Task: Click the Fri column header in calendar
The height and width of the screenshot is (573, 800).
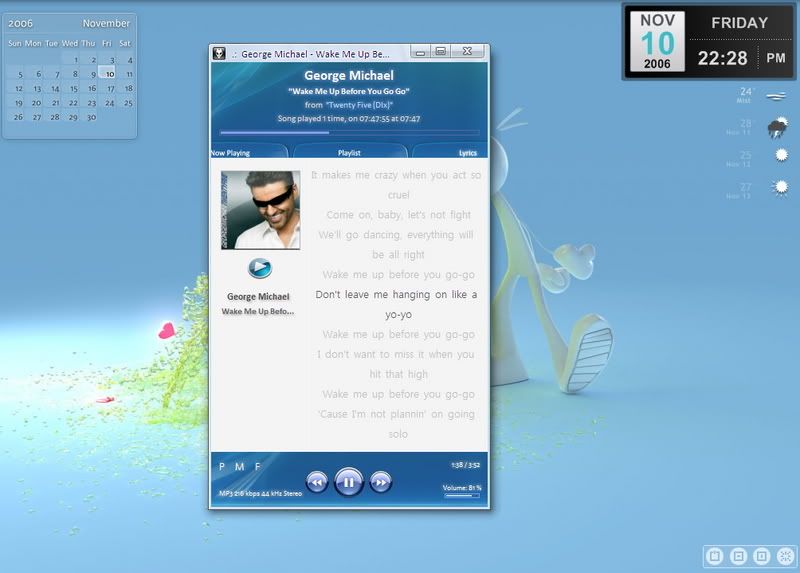Action: pyautogui.click(x=107, y=43)
